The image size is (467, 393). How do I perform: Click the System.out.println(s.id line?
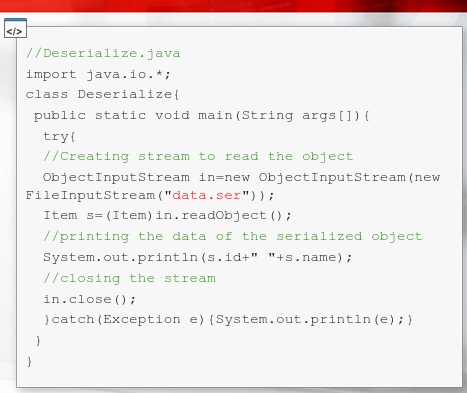coord(197,257)
